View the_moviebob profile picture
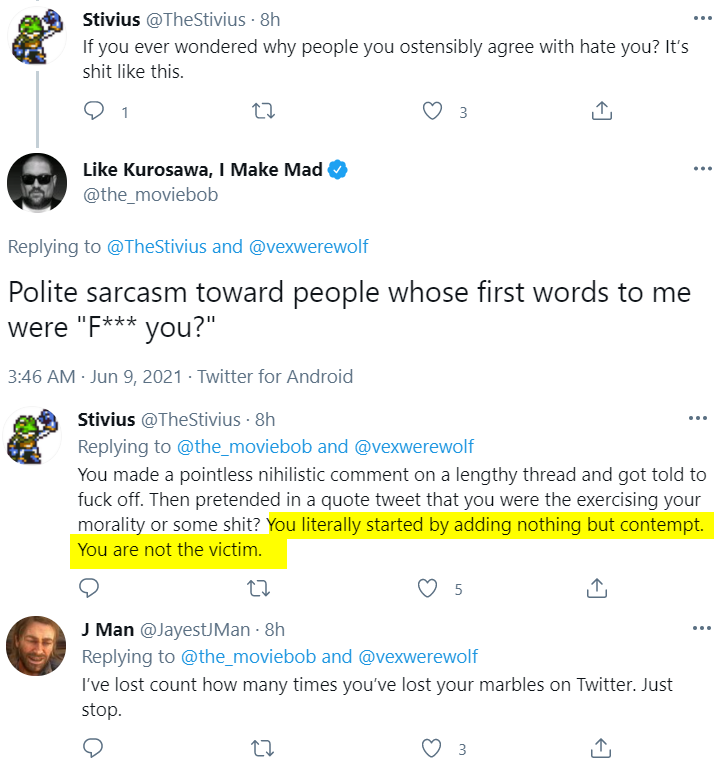Screen dimensions: 720x765 (37, 183)
